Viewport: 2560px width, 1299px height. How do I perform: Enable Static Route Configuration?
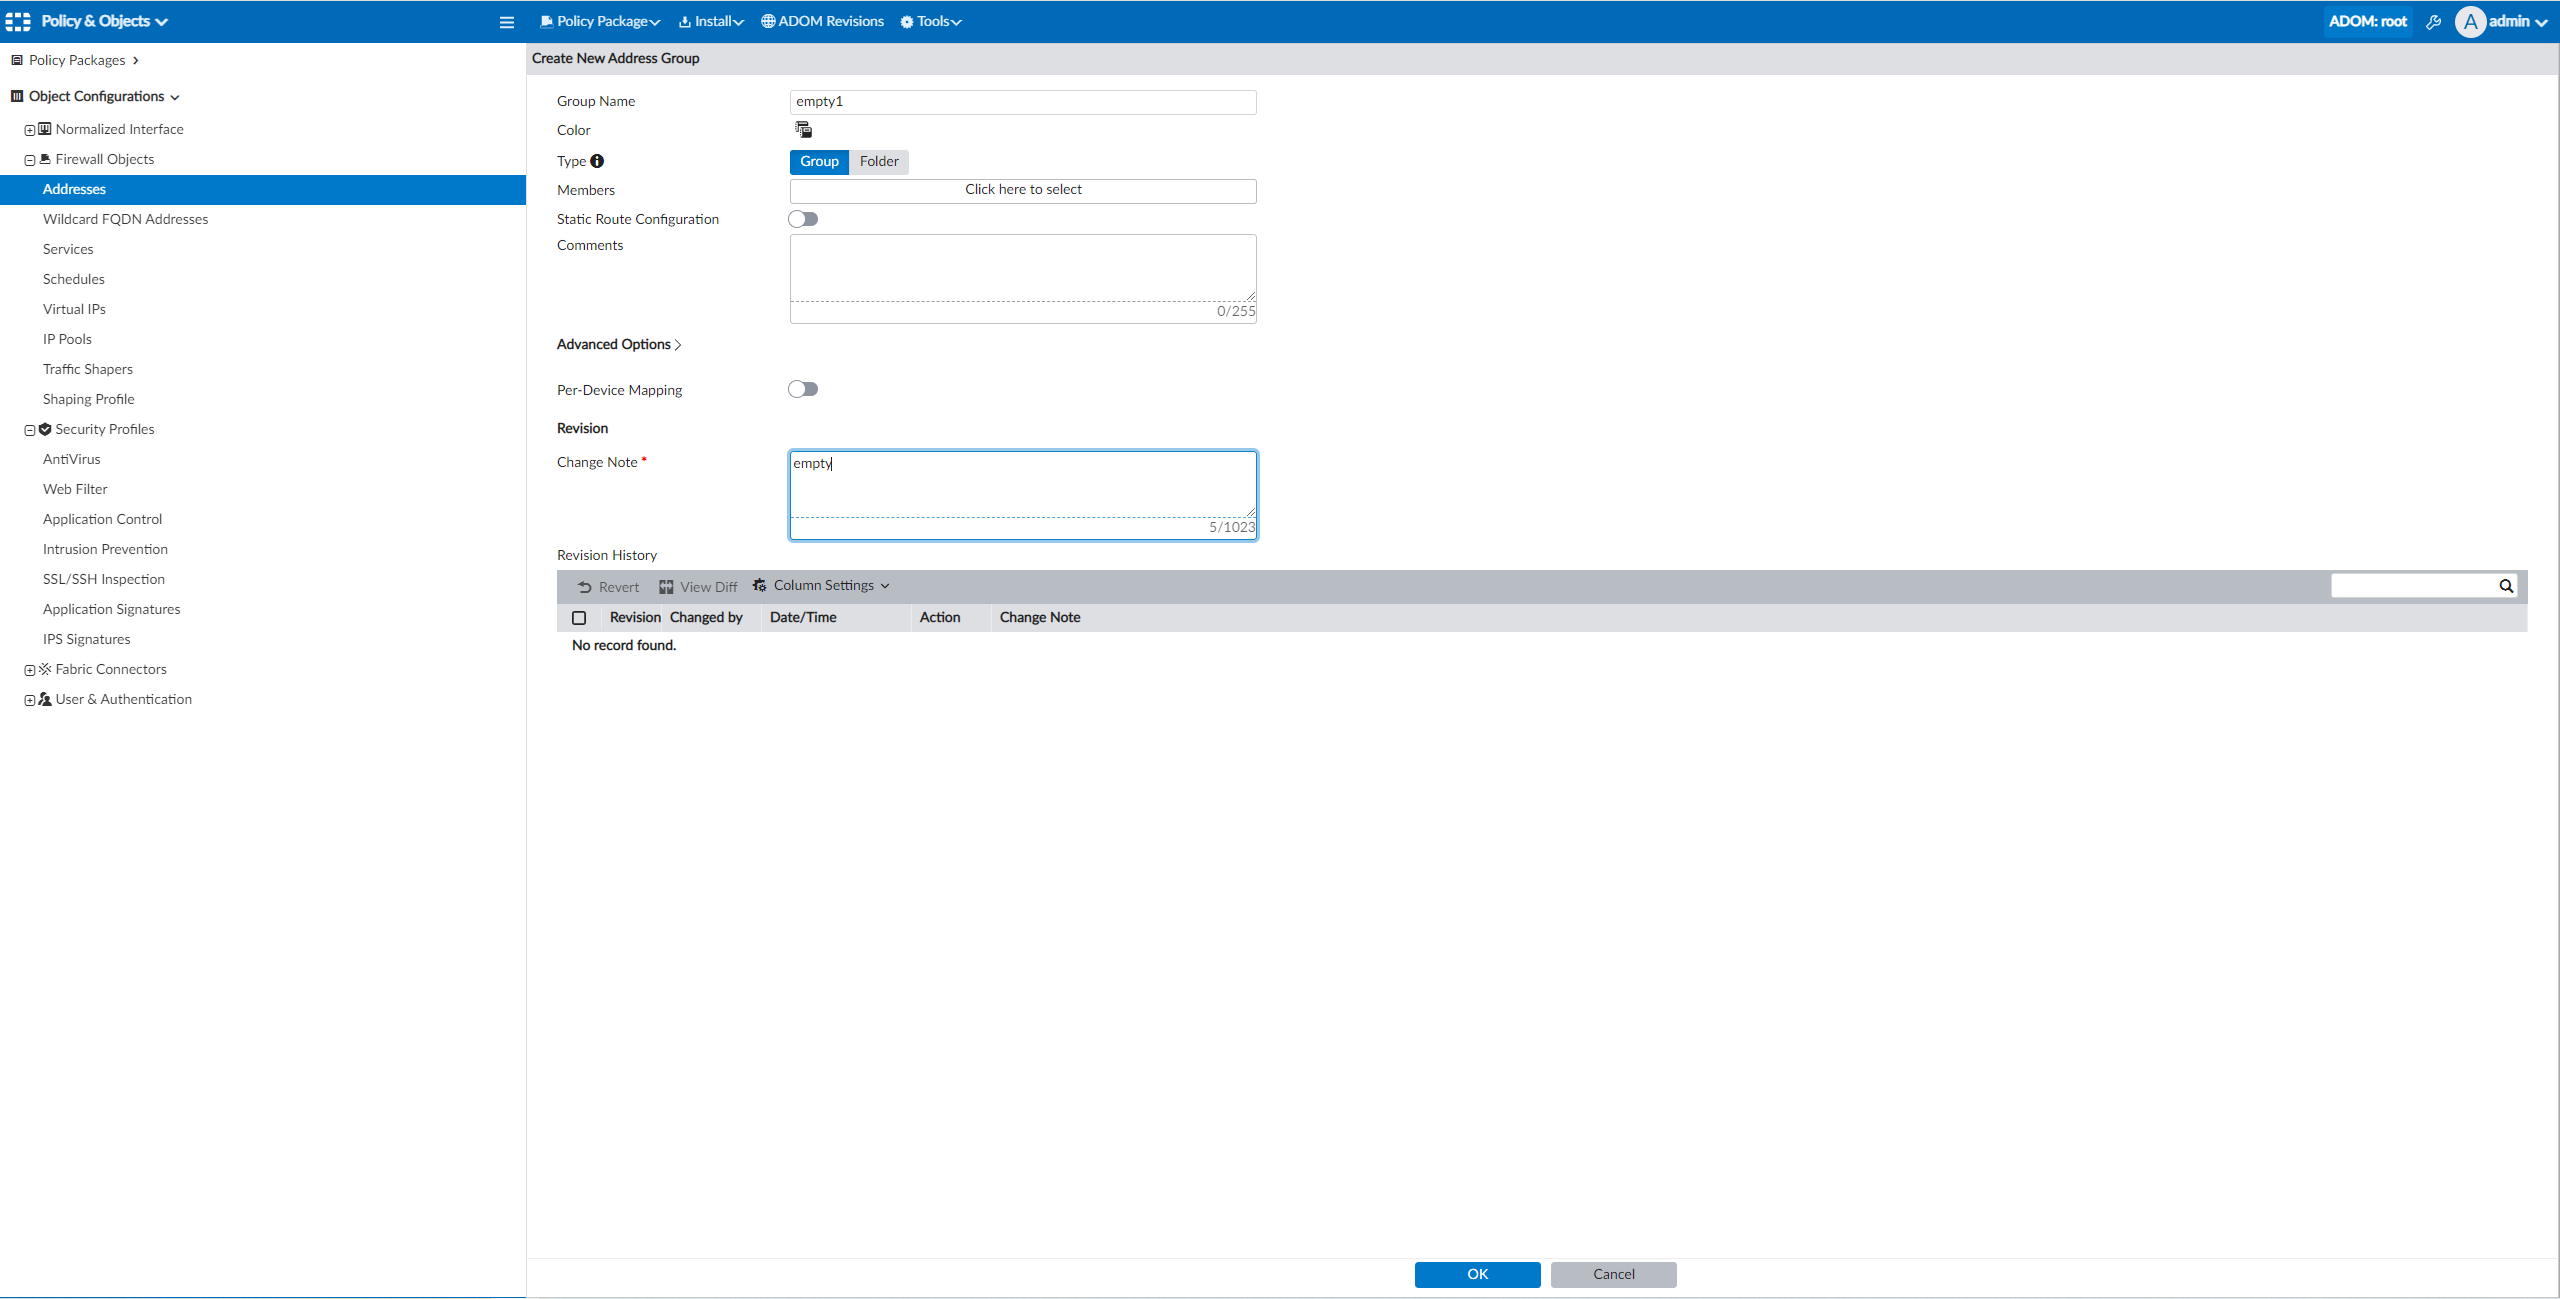click(x=802, y=218)
